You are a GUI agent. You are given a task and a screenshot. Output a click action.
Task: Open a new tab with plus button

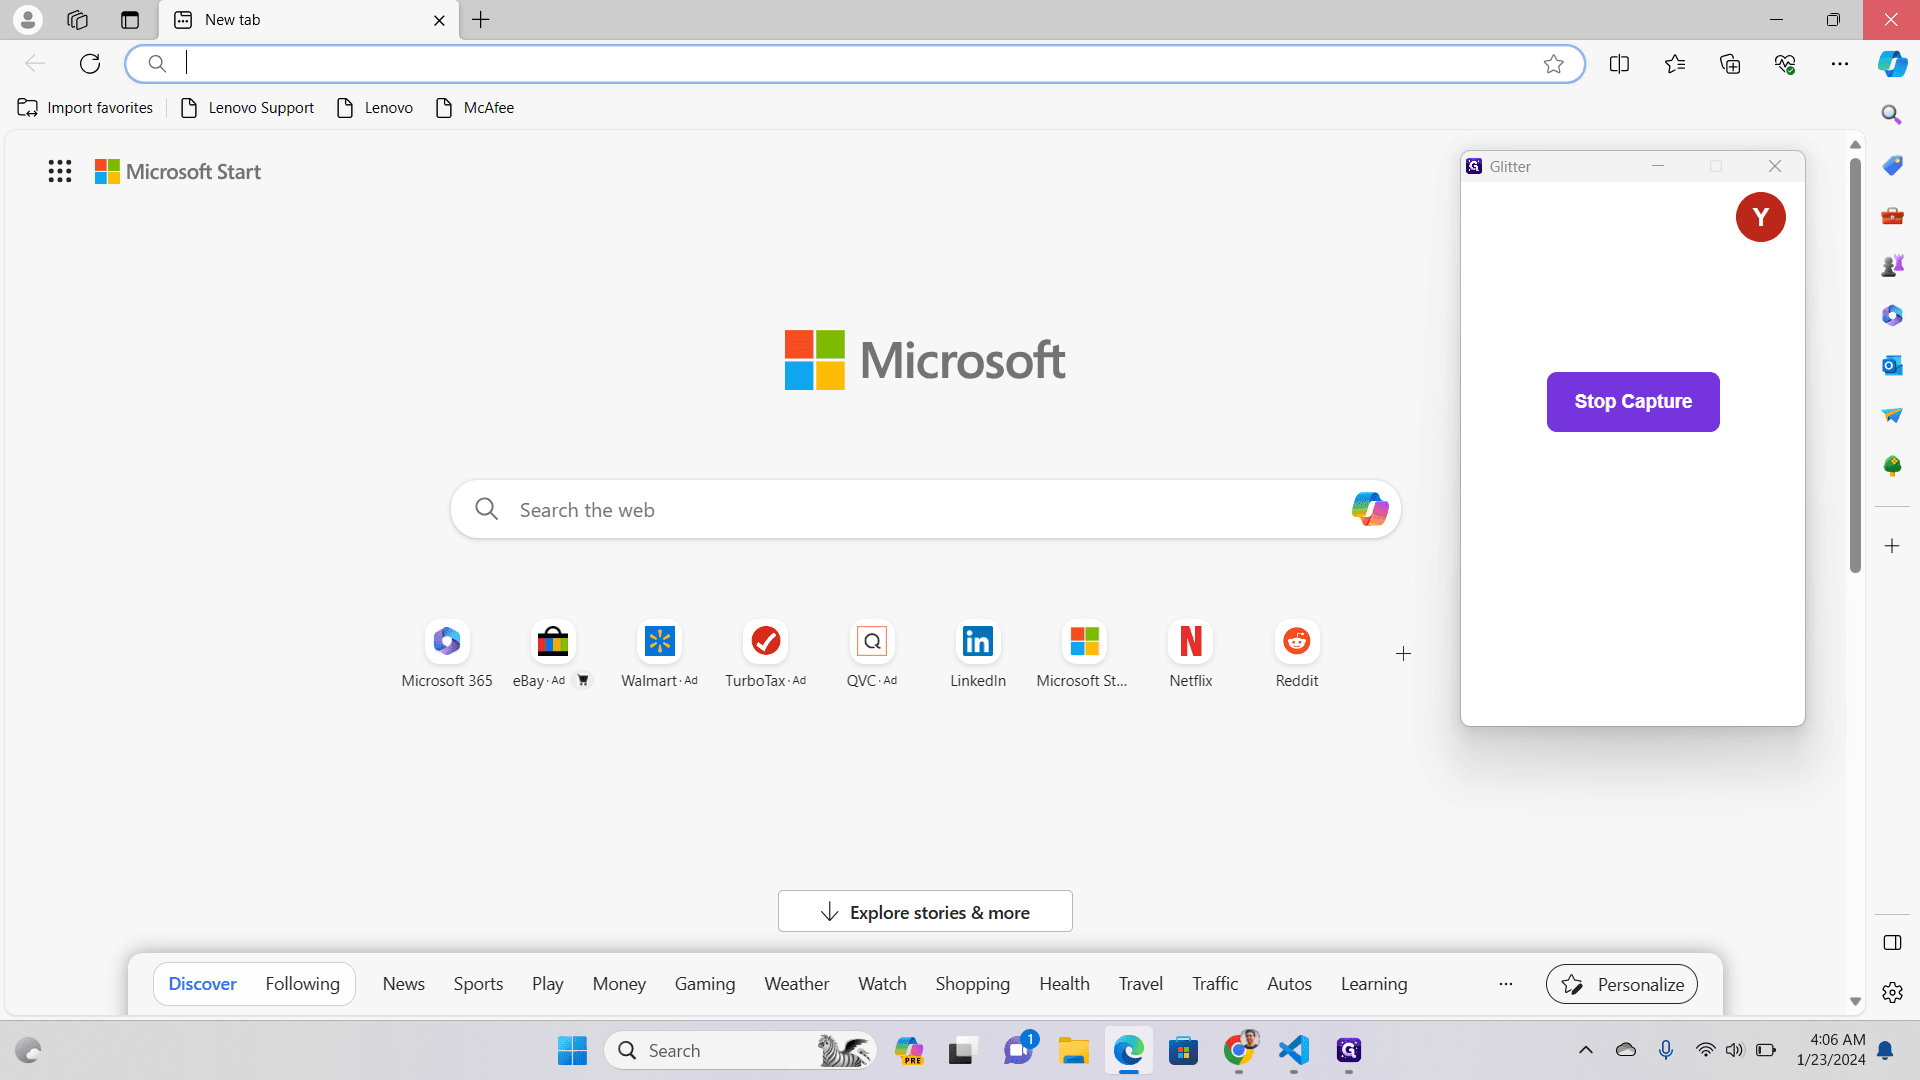click(x=481, y=20)
